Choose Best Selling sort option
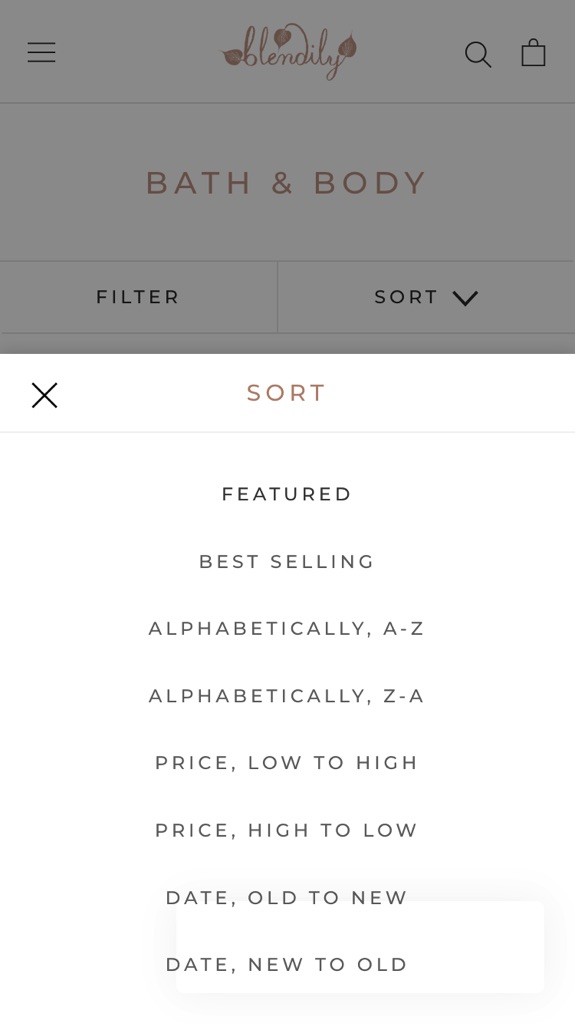 [287, 562]
